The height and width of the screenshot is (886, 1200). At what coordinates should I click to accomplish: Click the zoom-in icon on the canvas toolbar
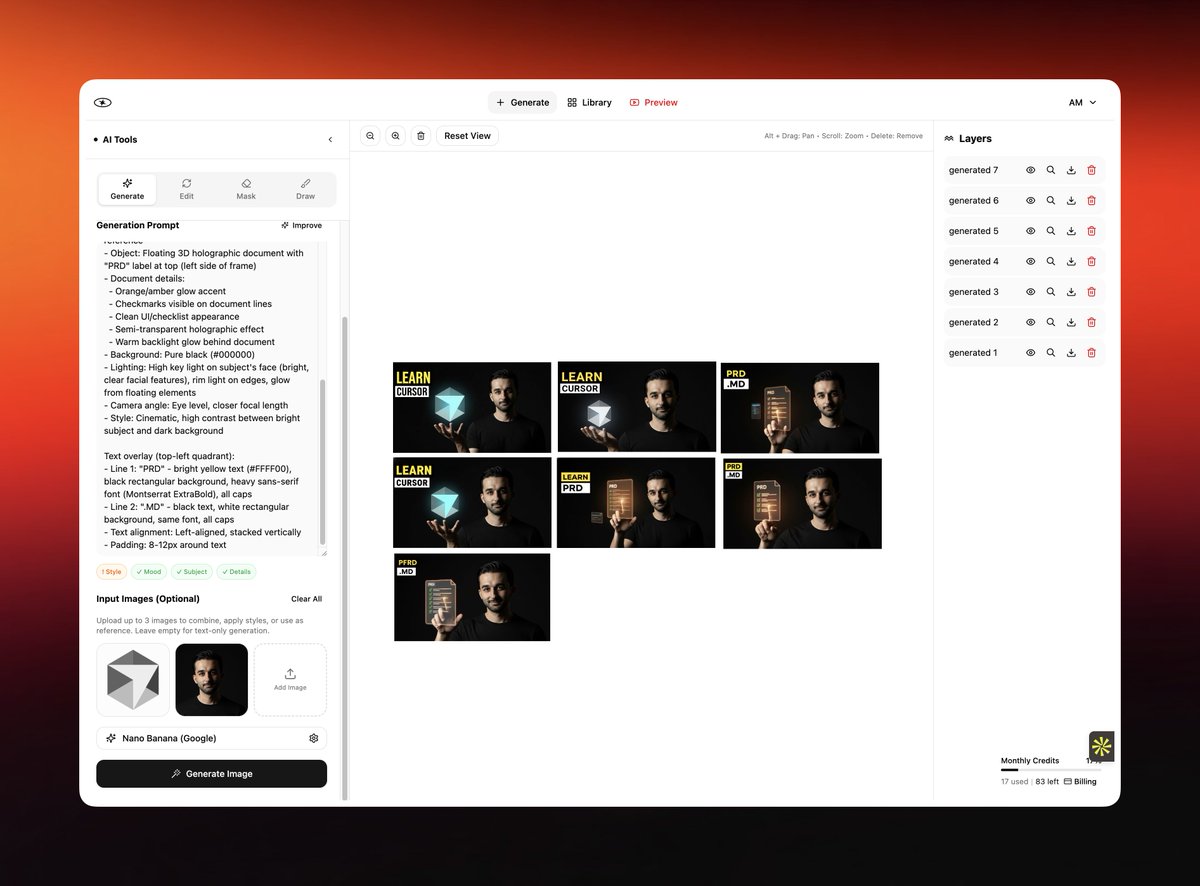(x=395, y=135)
